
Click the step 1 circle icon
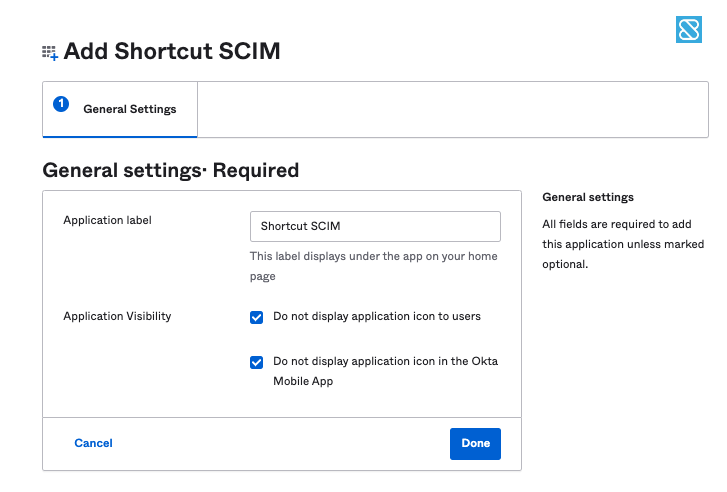61,104
